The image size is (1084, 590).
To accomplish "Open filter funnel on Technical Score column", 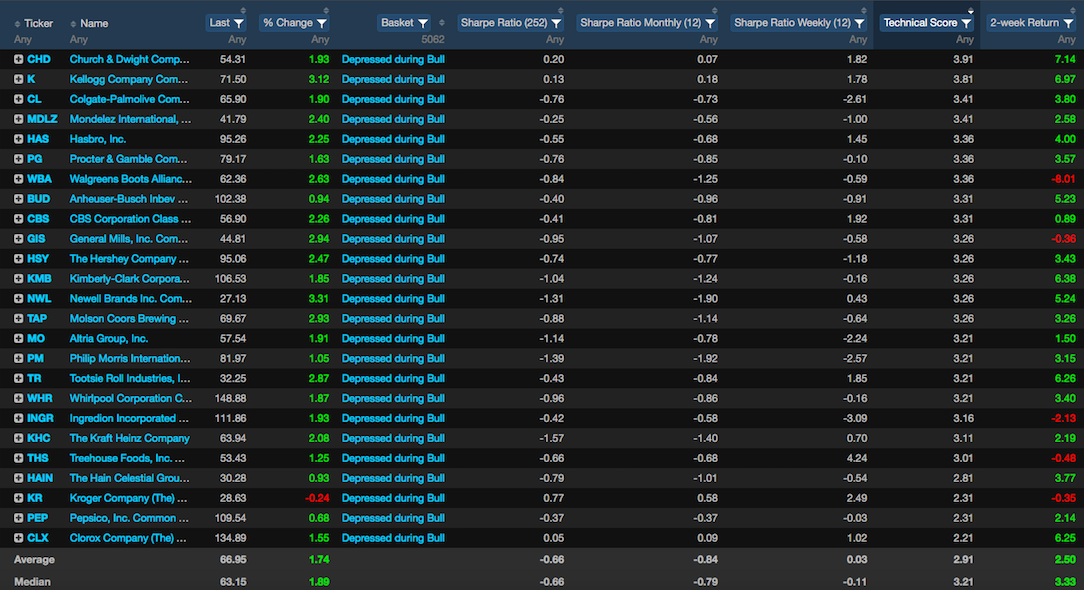I will click(966, 24).
